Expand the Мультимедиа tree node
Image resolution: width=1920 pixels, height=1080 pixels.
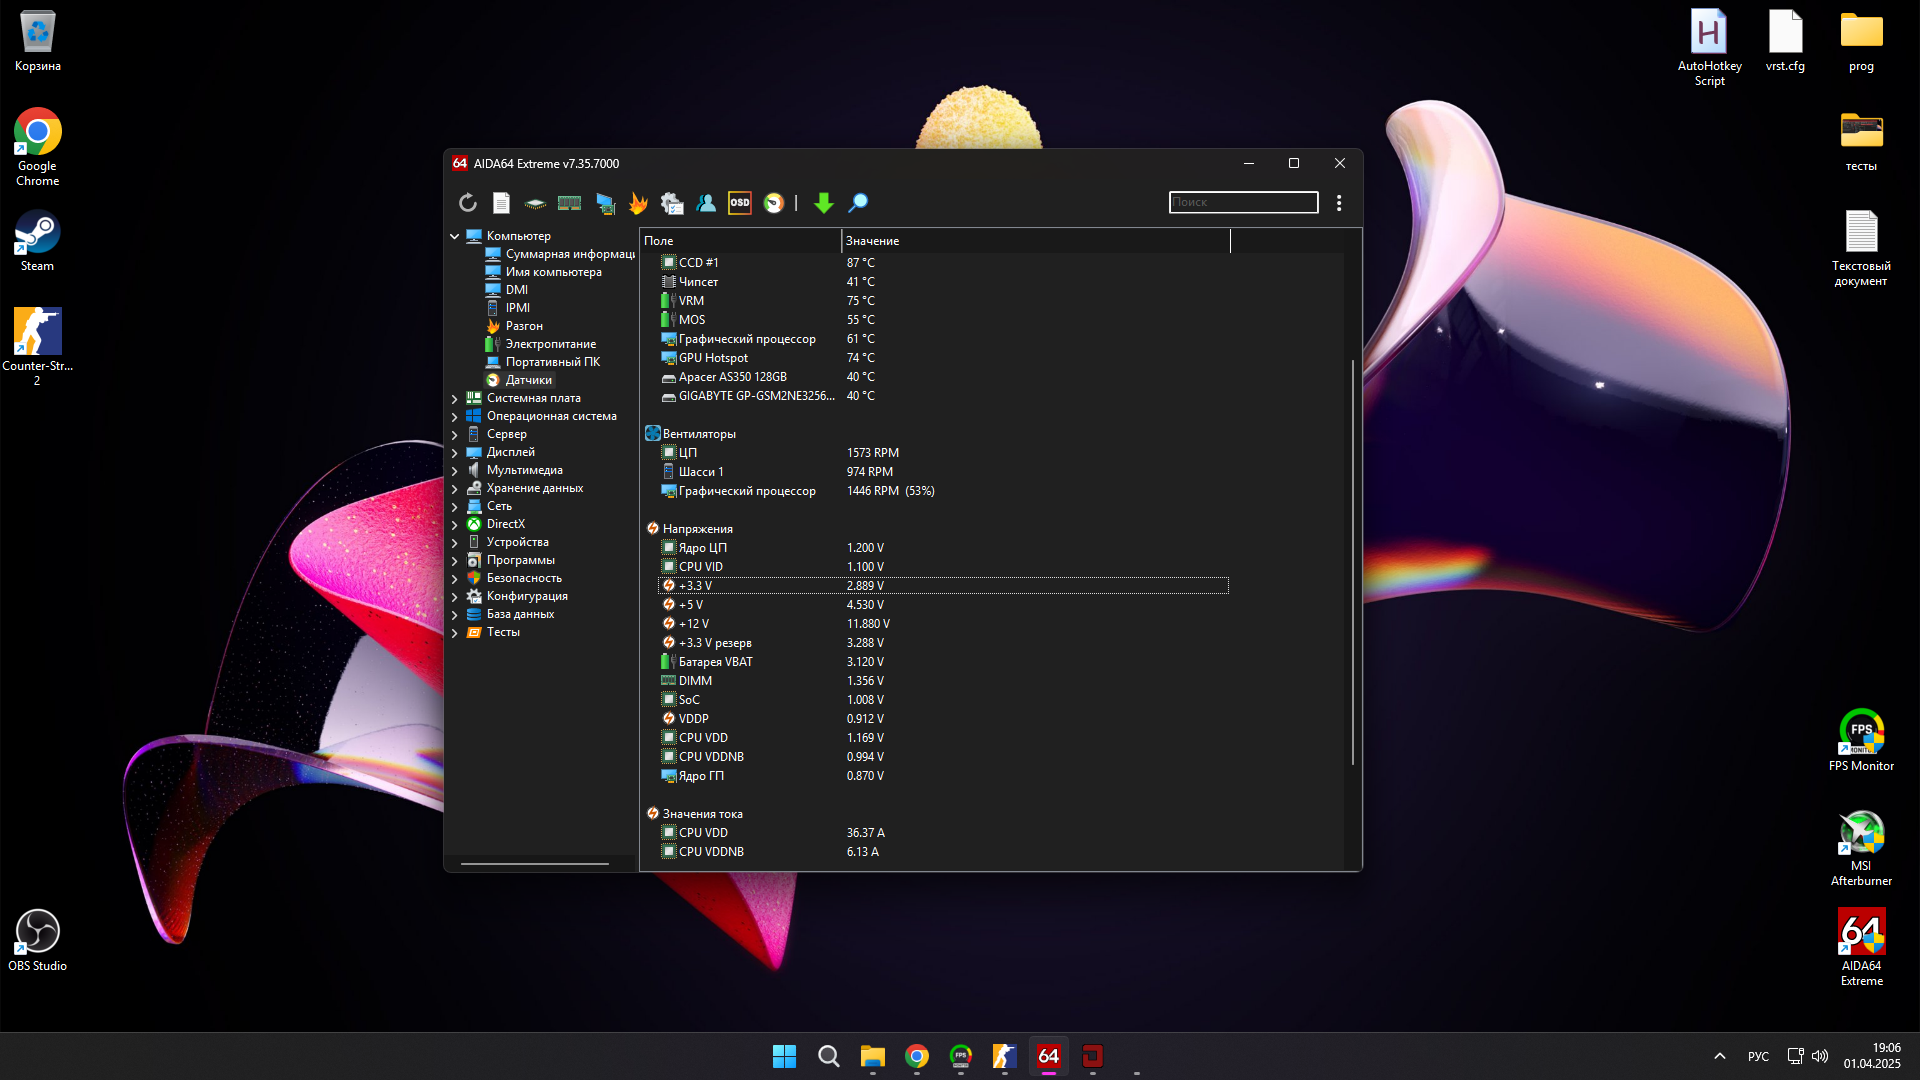click(x=454, y=470)
